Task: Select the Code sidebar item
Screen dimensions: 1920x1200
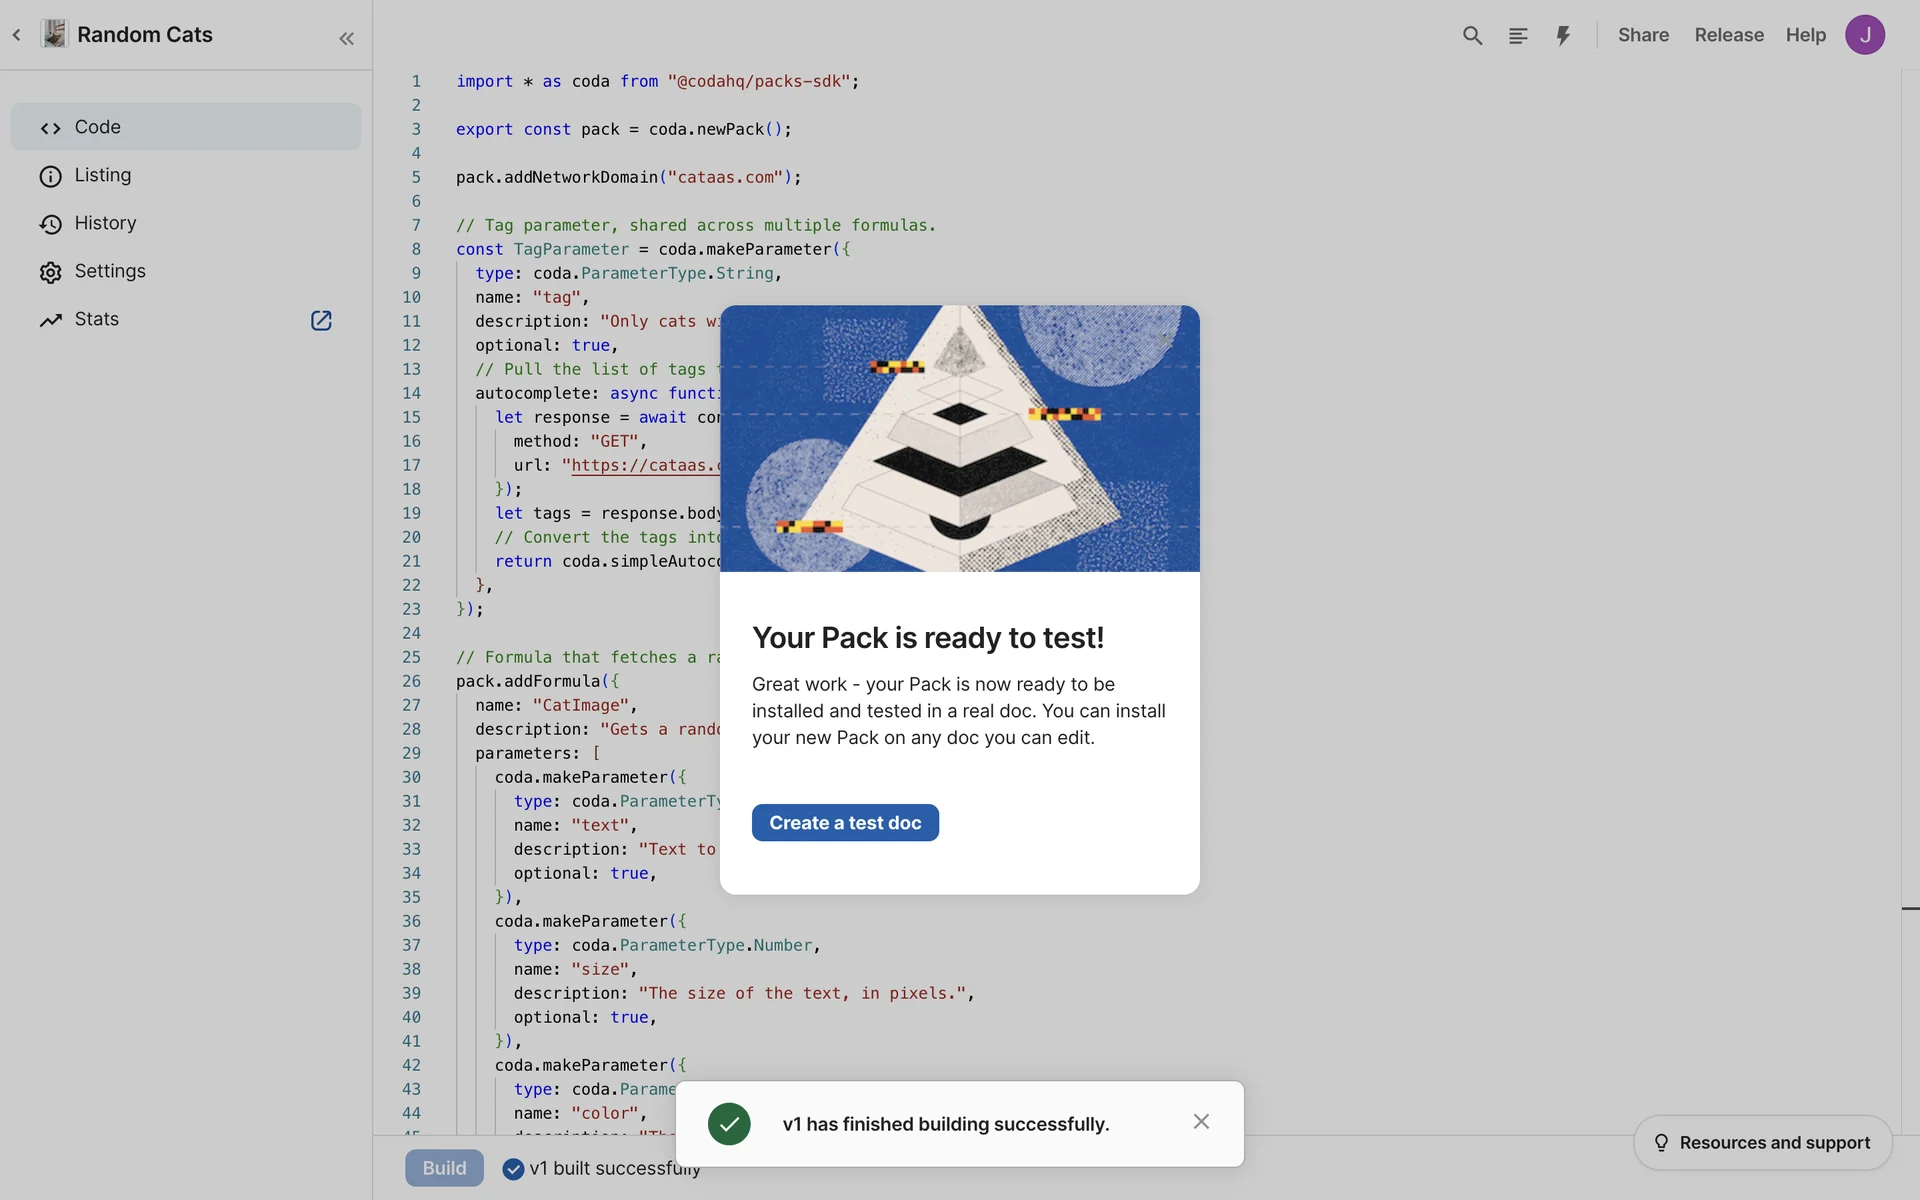Action: click(185, 127)
